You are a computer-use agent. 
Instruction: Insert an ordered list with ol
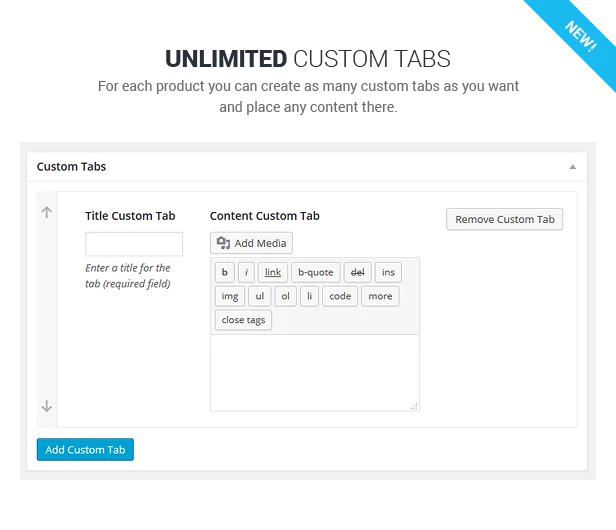click(286, 296)
